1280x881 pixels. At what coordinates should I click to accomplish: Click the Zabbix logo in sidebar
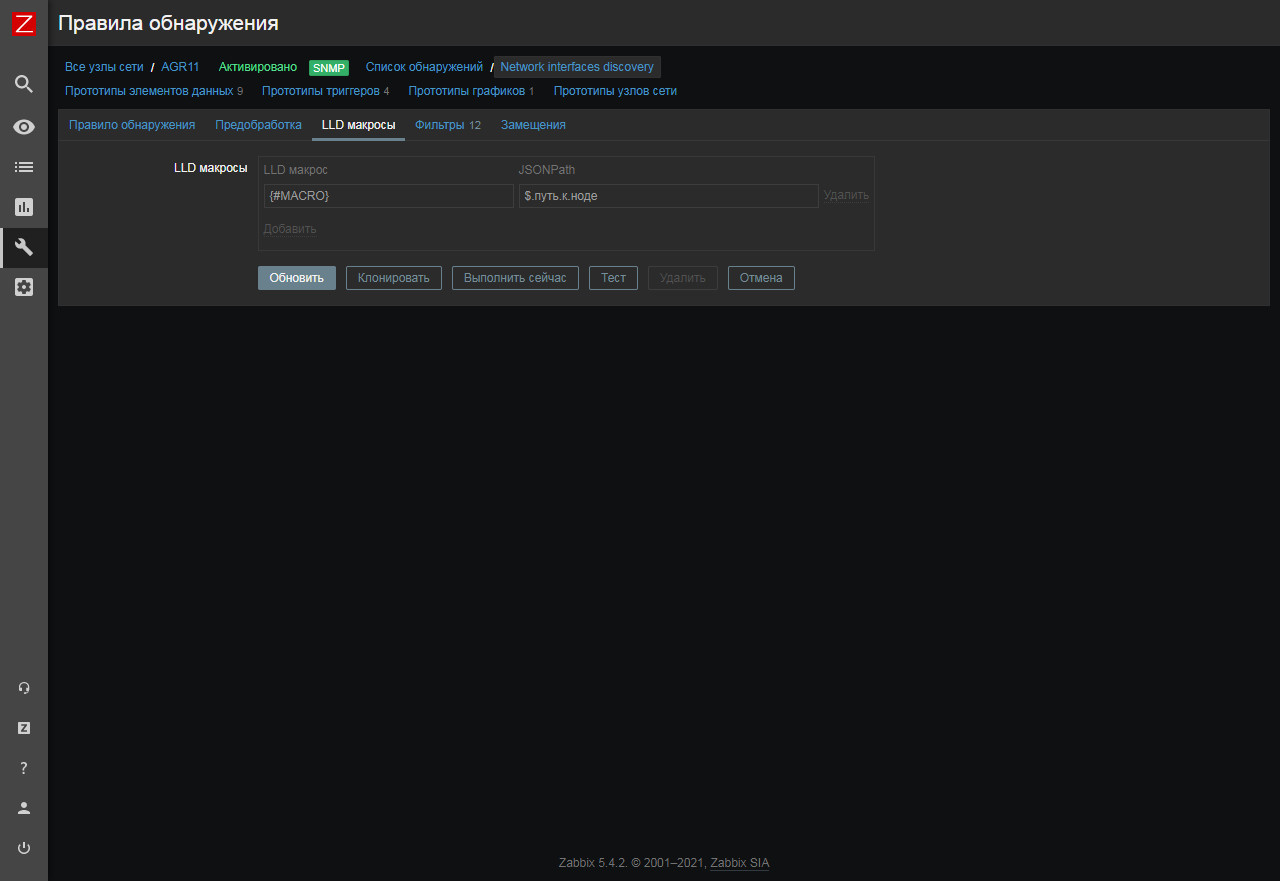pos(24,24)
